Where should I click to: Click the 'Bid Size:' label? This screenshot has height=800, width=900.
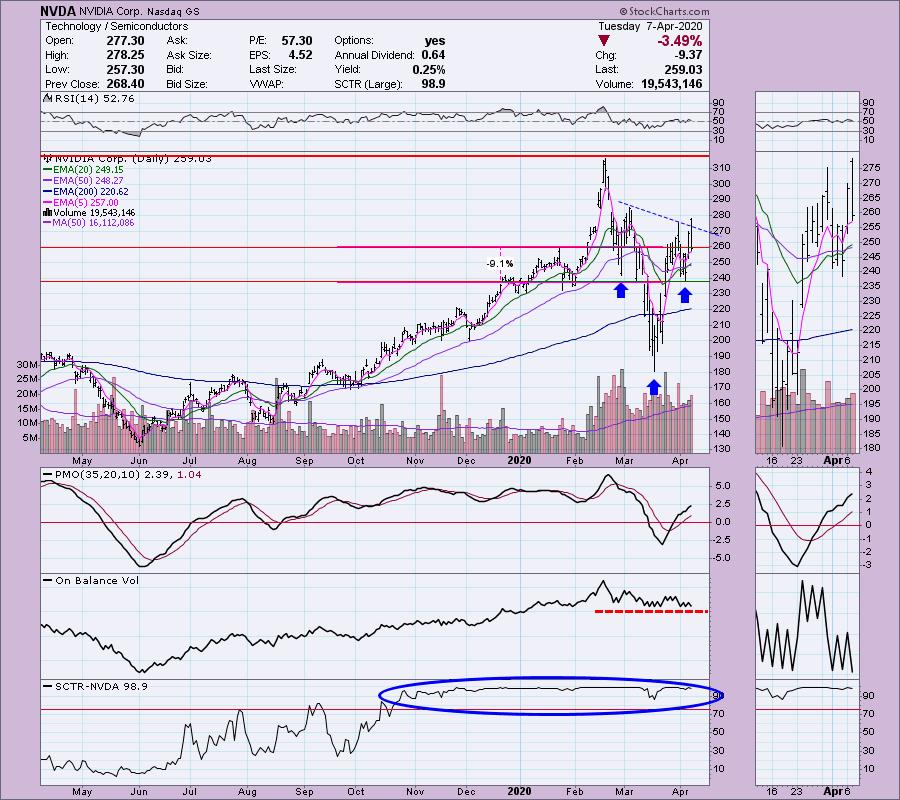[x=187, y=84]
